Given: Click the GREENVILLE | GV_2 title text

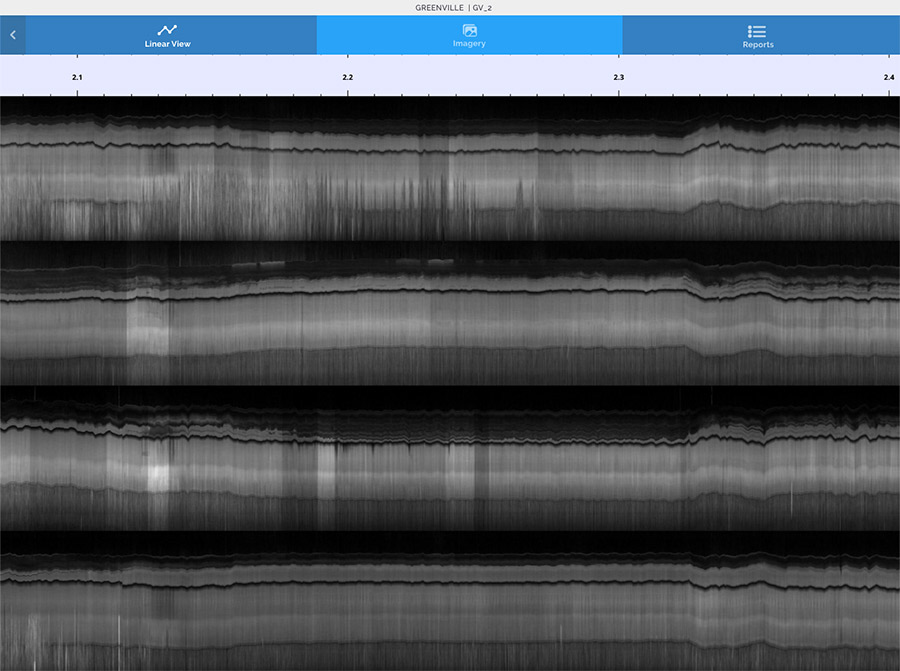Looking at the screenshot, I should pyautogui.click(x=453, y=7).
